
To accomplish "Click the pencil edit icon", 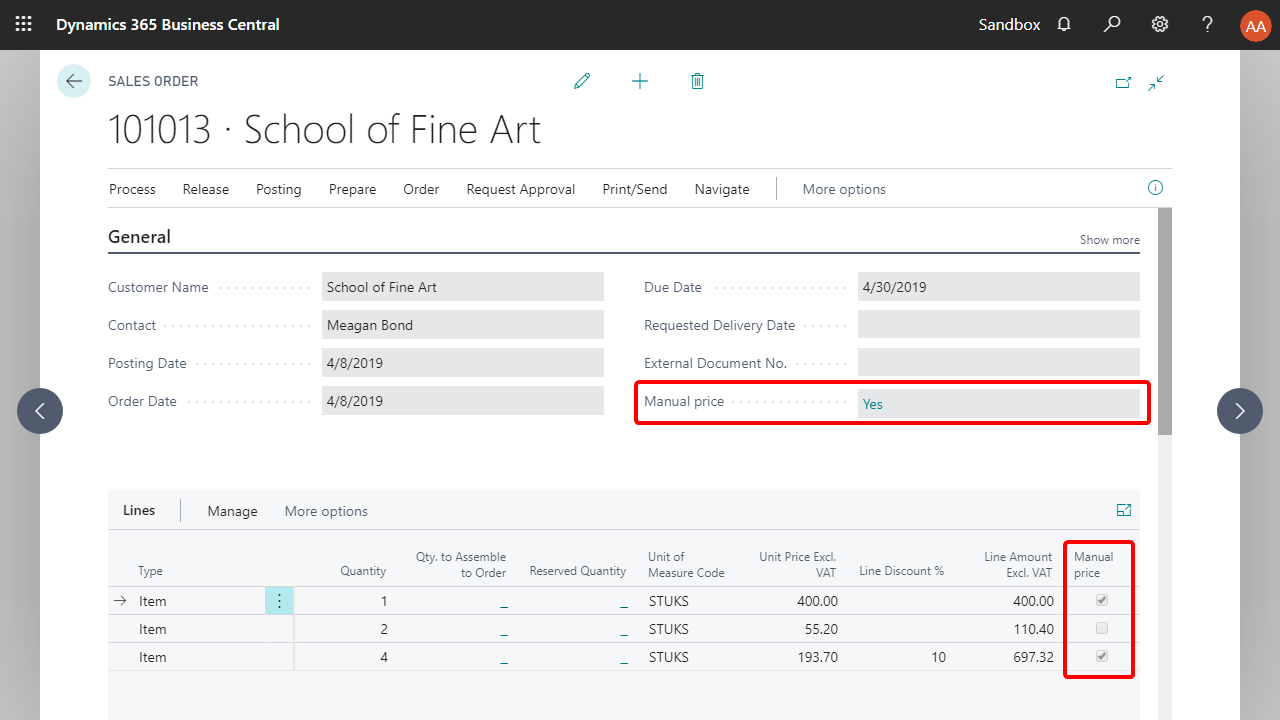I will 582,81.
